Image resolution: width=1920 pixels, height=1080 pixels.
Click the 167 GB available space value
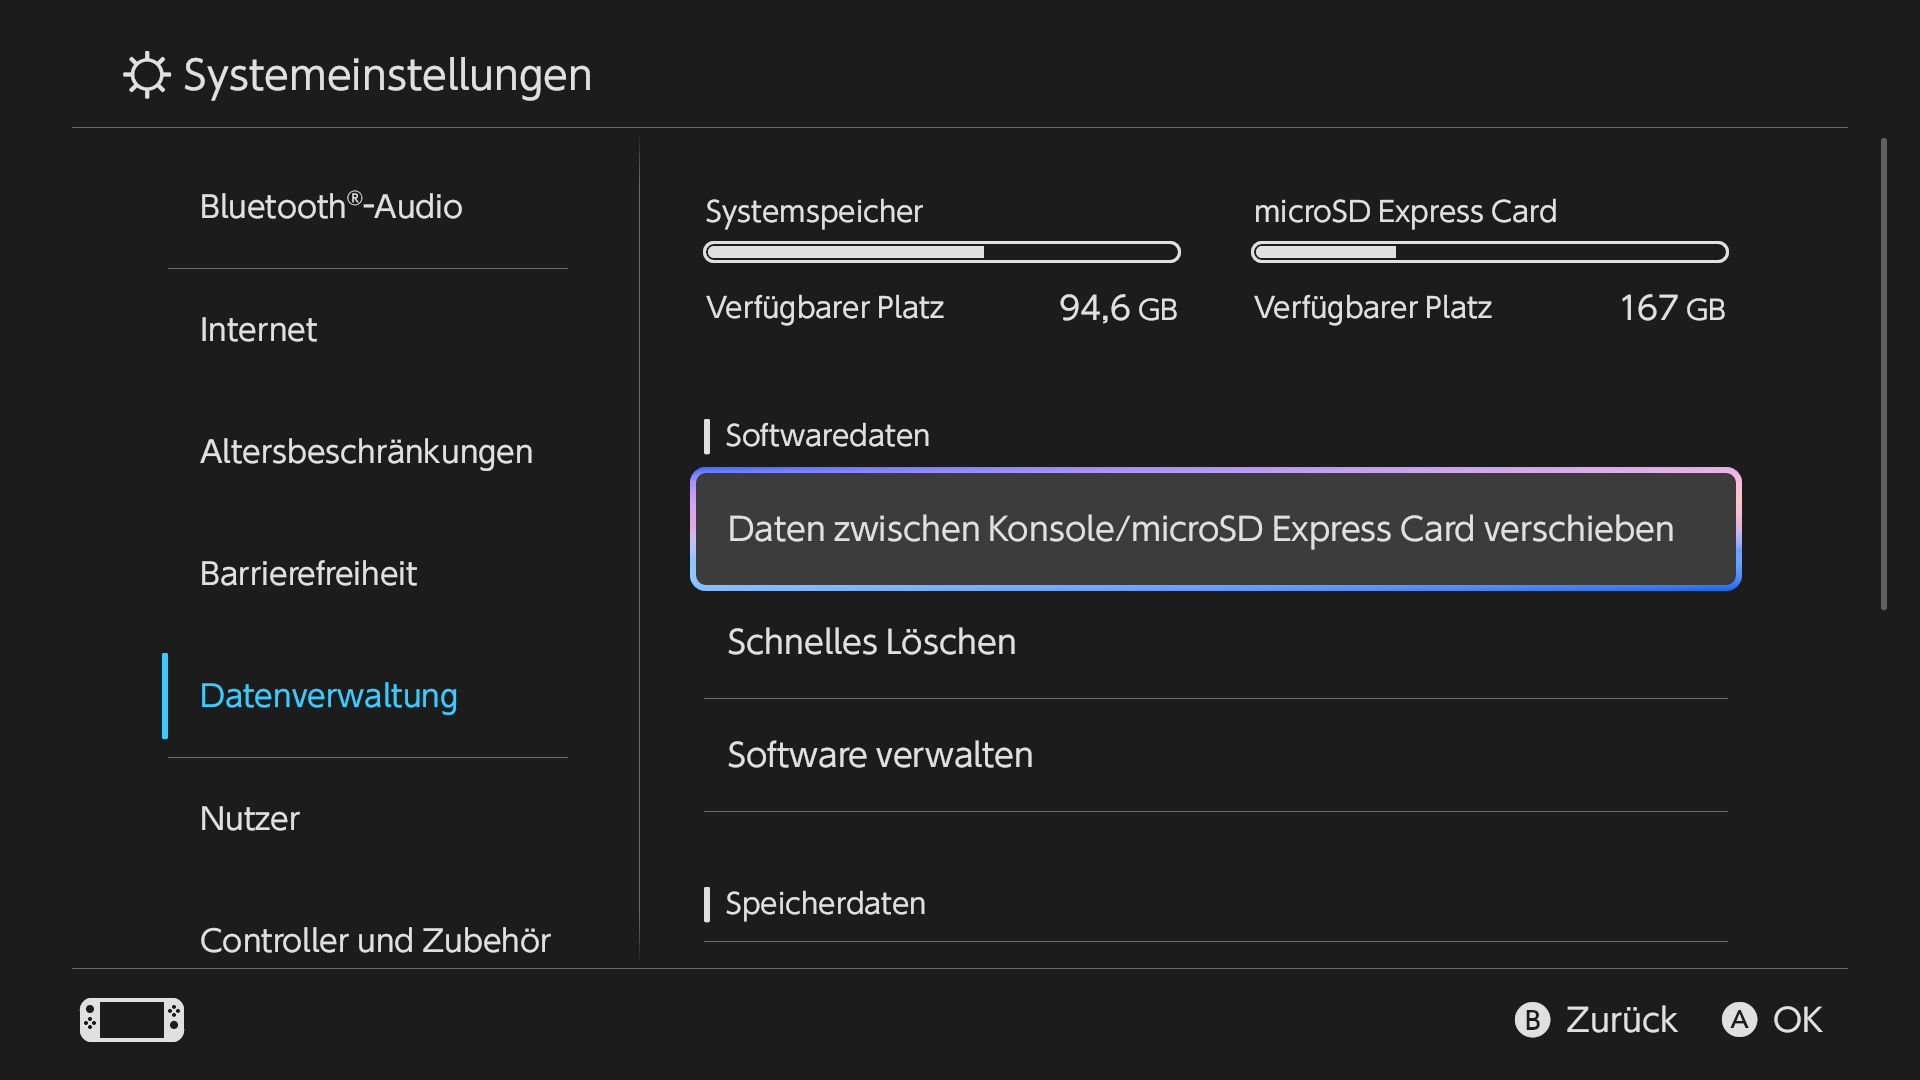tap(1672, 308)
